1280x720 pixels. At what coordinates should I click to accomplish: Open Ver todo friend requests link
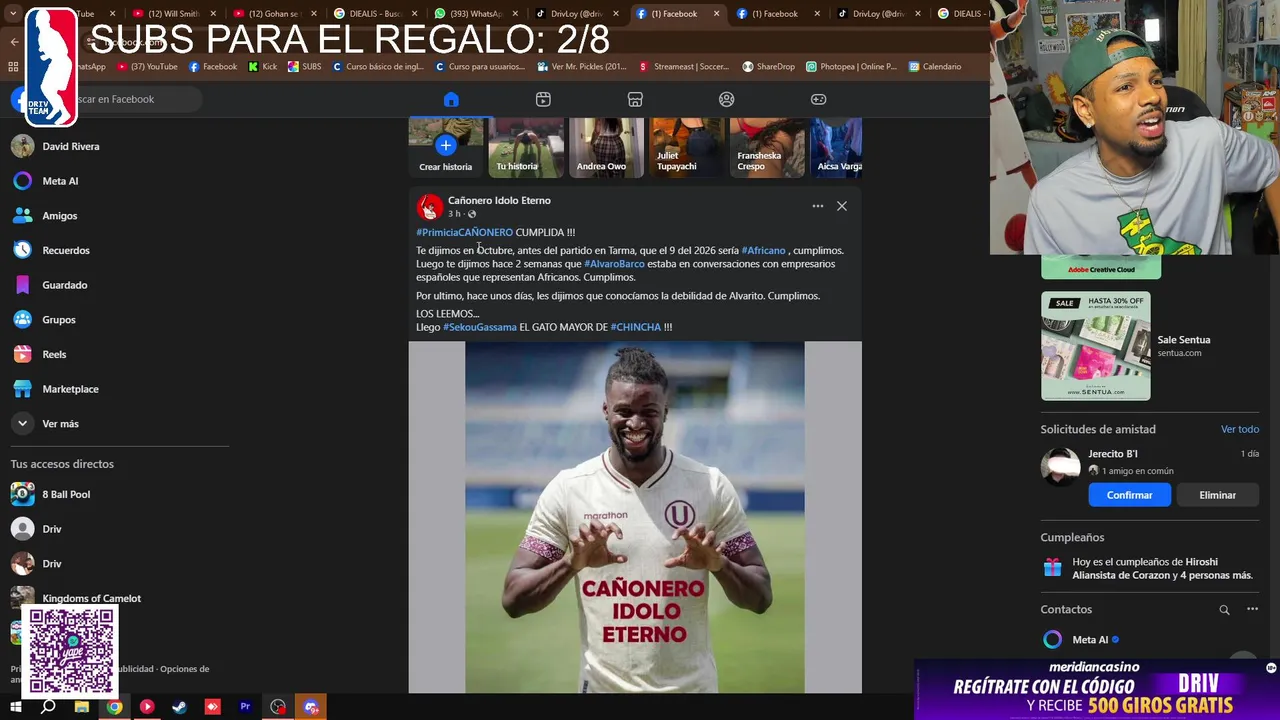(1240, 429)
